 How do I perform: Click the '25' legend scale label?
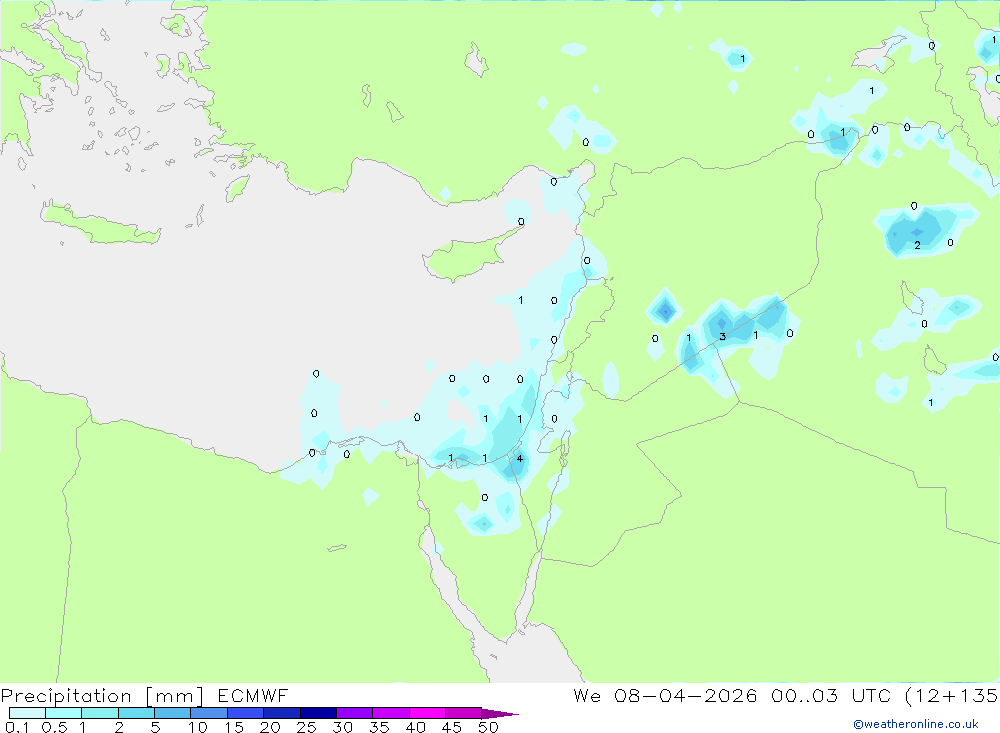(x=306, y=727)
